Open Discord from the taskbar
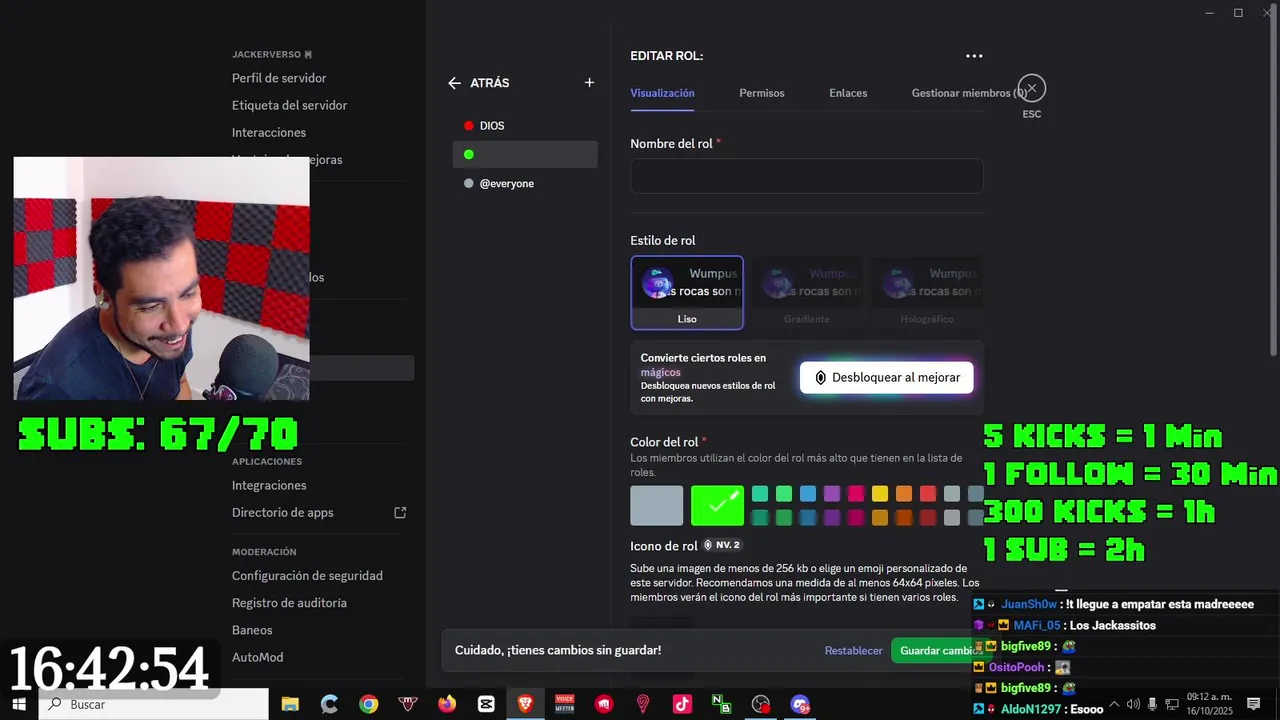 [800, 704]
